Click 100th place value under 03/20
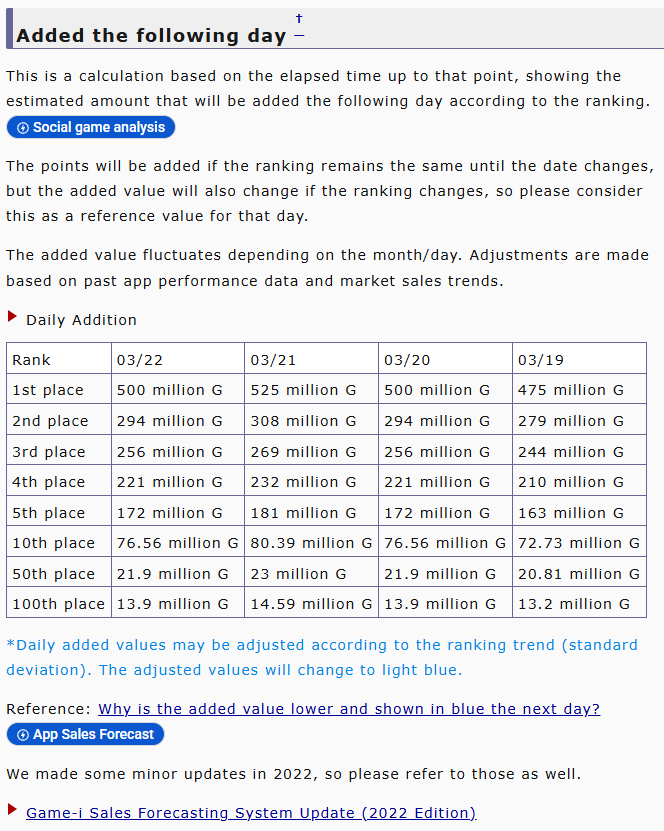664x831 pixels. pos(446,603)
